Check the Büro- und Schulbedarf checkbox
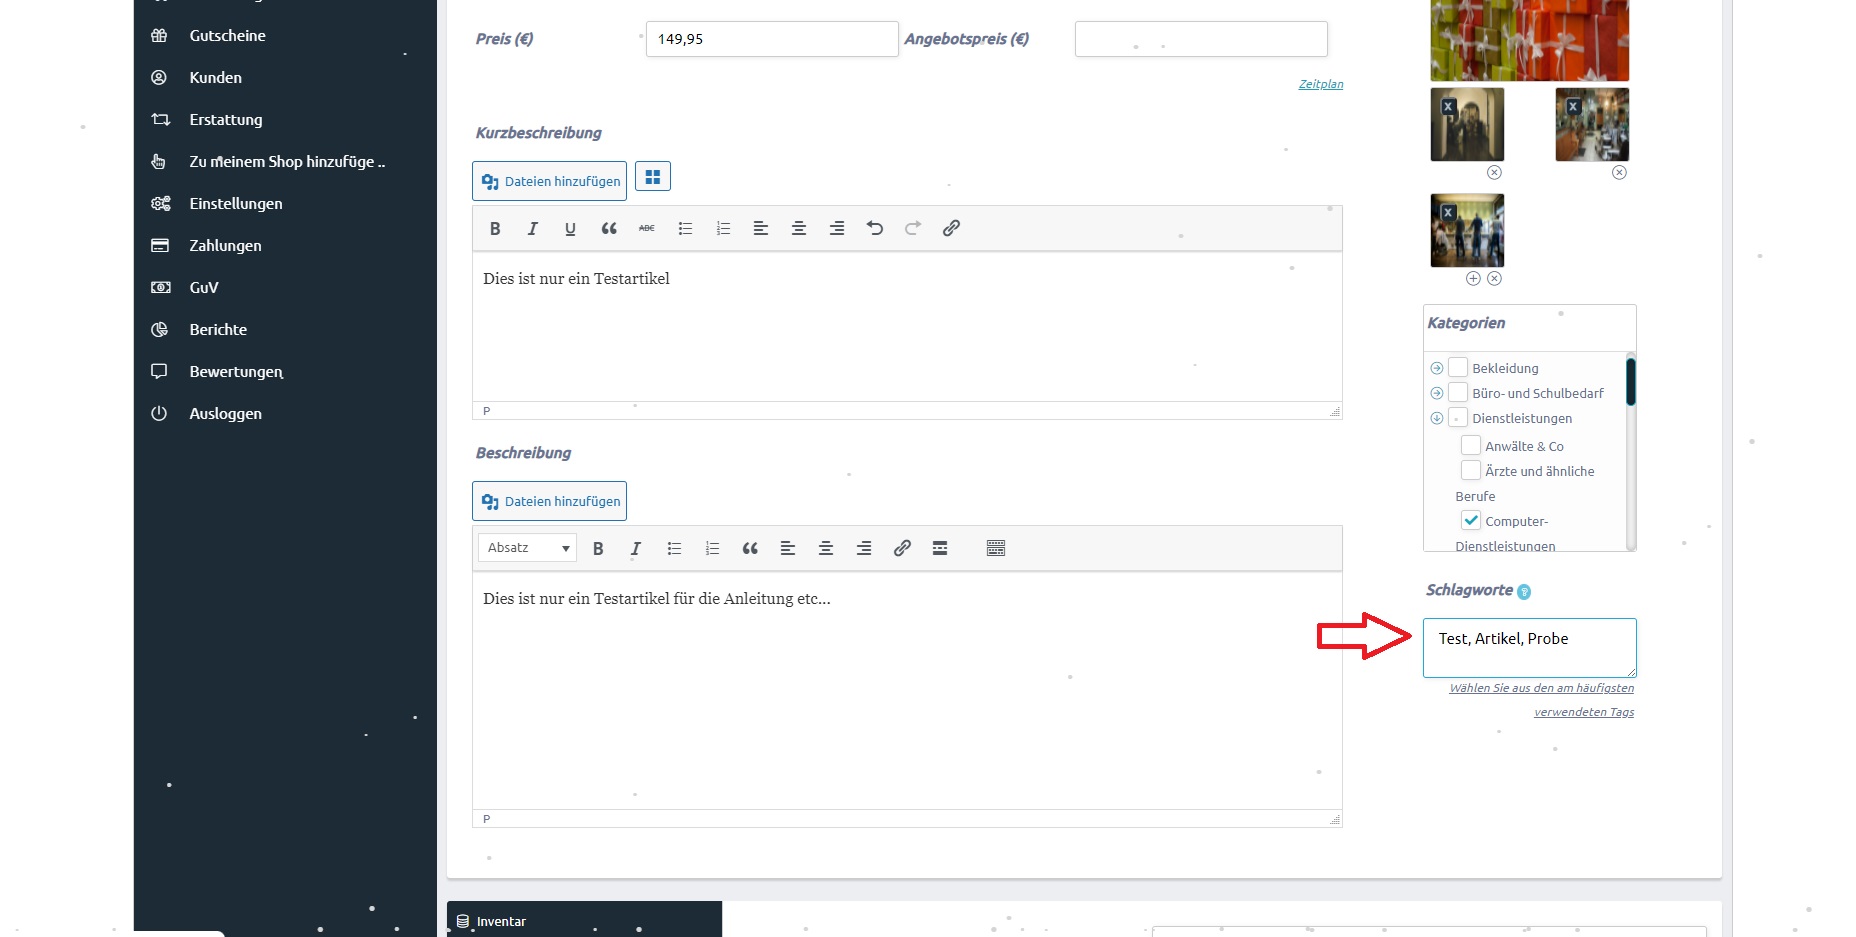Screen dimensions: 1856x937 (1458, 392)
